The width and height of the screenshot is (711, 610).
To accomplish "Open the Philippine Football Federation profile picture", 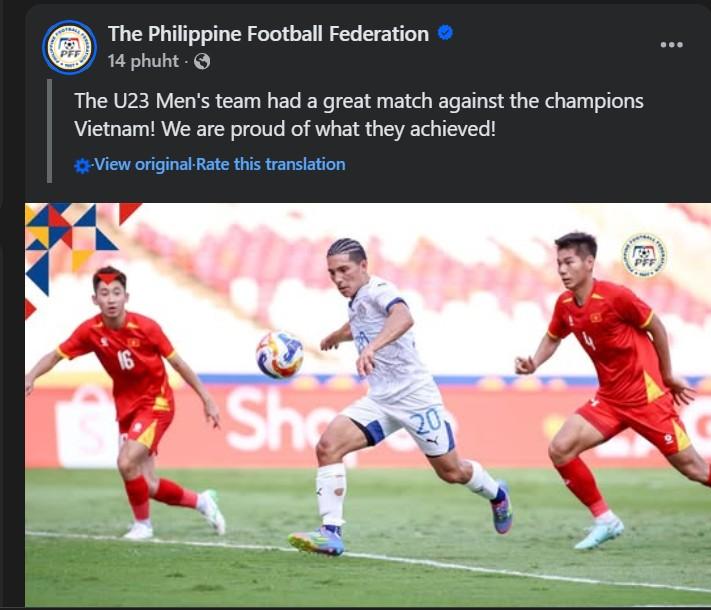I will click(69, 47).
